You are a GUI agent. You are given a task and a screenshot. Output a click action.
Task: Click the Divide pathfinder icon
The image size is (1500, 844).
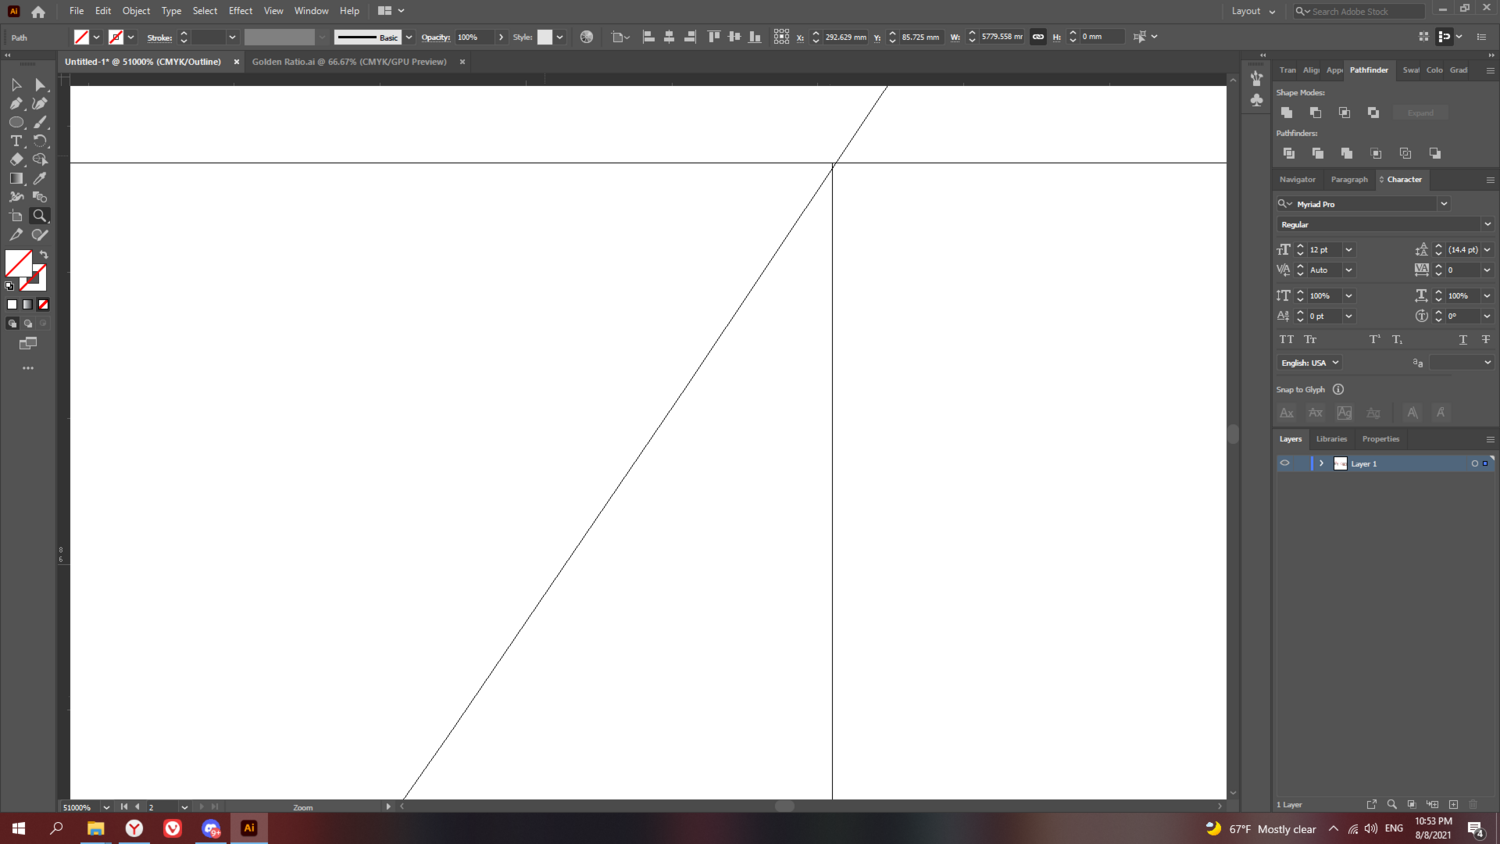(1289, 153)
